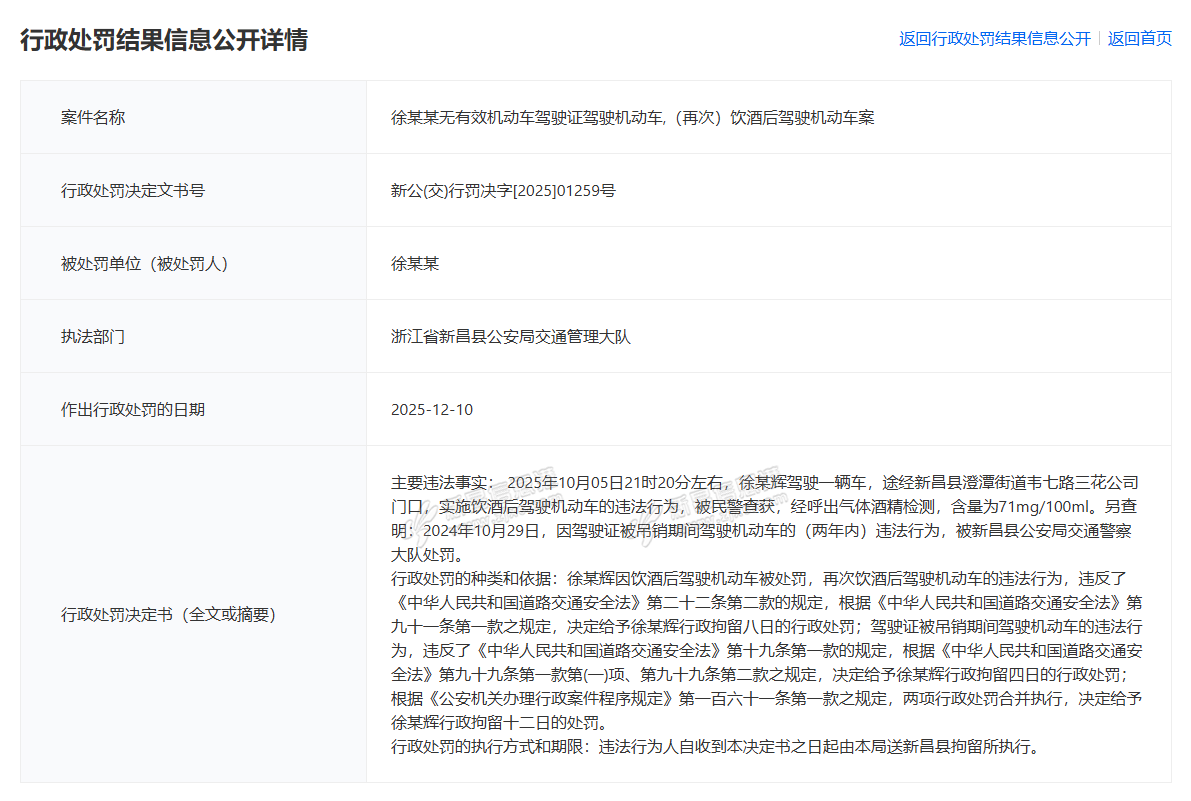Viewport: 1191px width, 801px height.
Task: Click the 浙江省新昌县公安局交通管理大队 department value
Action: point(511,337)
